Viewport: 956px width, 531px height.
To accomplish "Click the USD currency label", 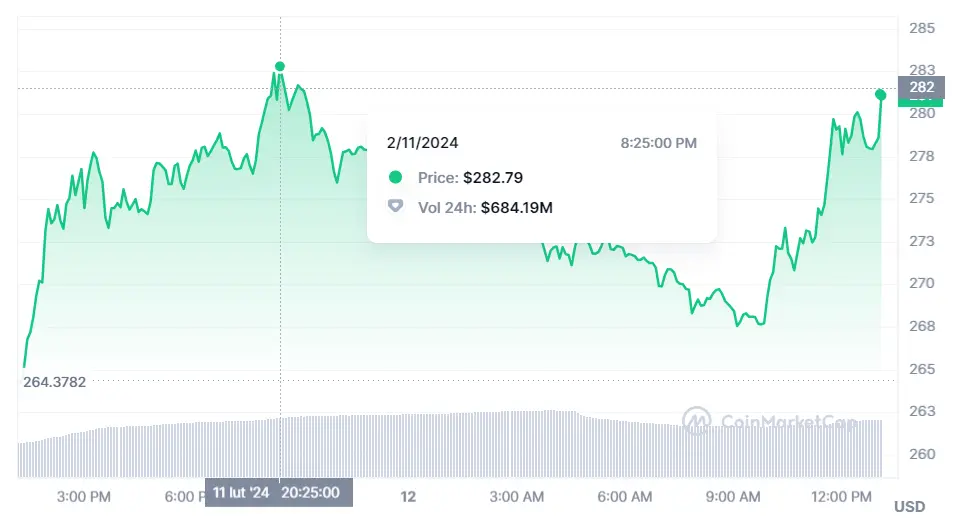I will click(x=909, y=507).
